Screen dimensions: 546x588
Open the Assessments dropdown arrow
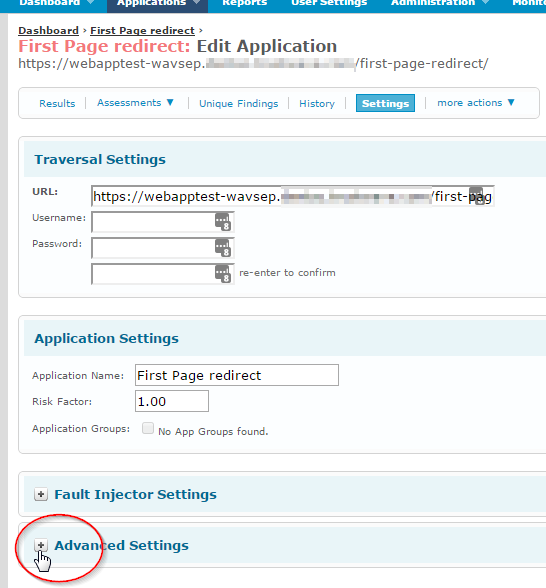[x=170, y=102]
